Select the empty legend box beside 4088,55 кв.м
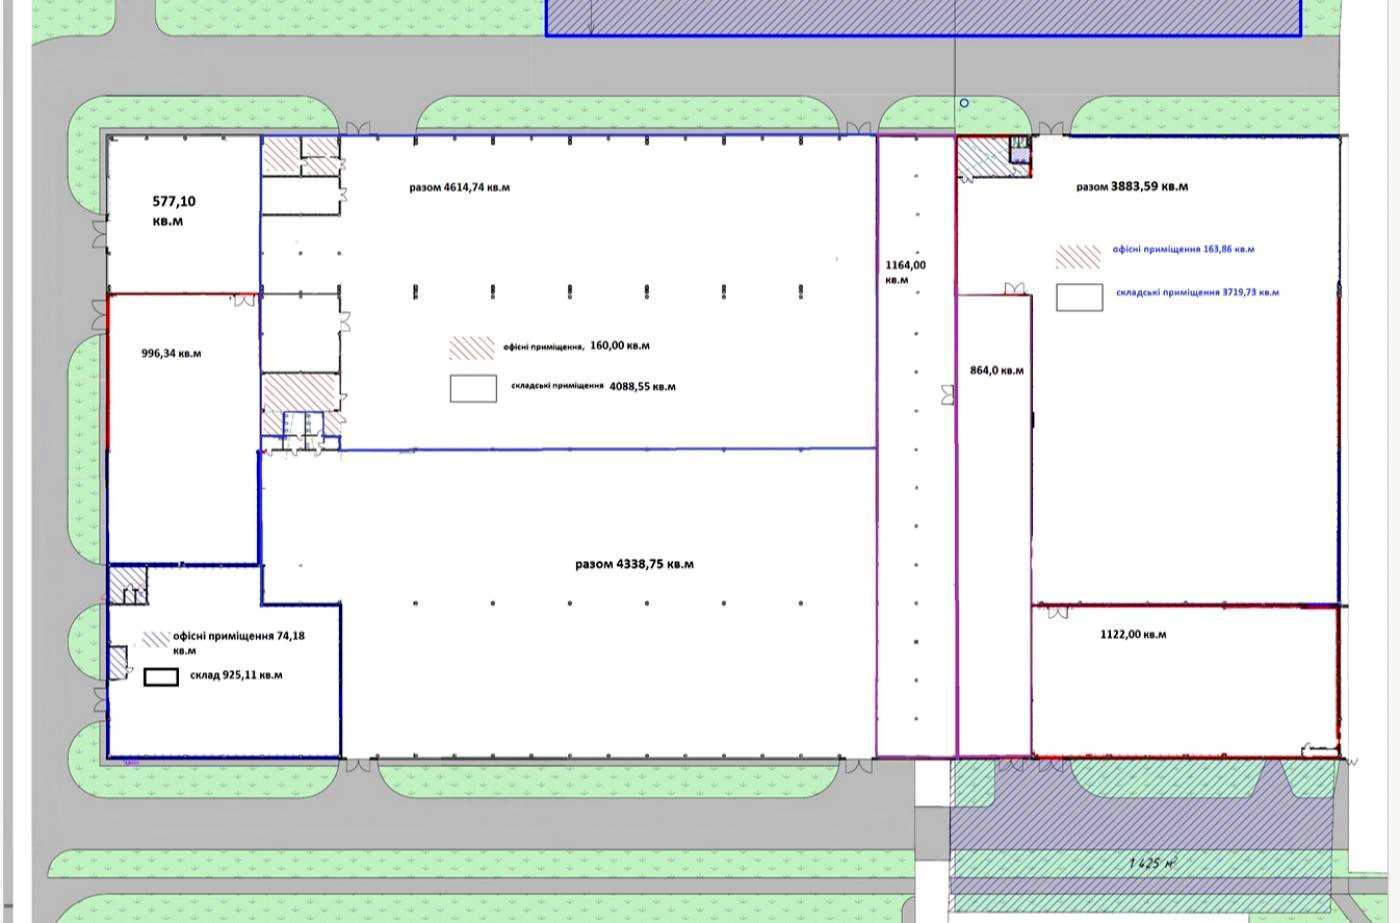 [473, 388]
